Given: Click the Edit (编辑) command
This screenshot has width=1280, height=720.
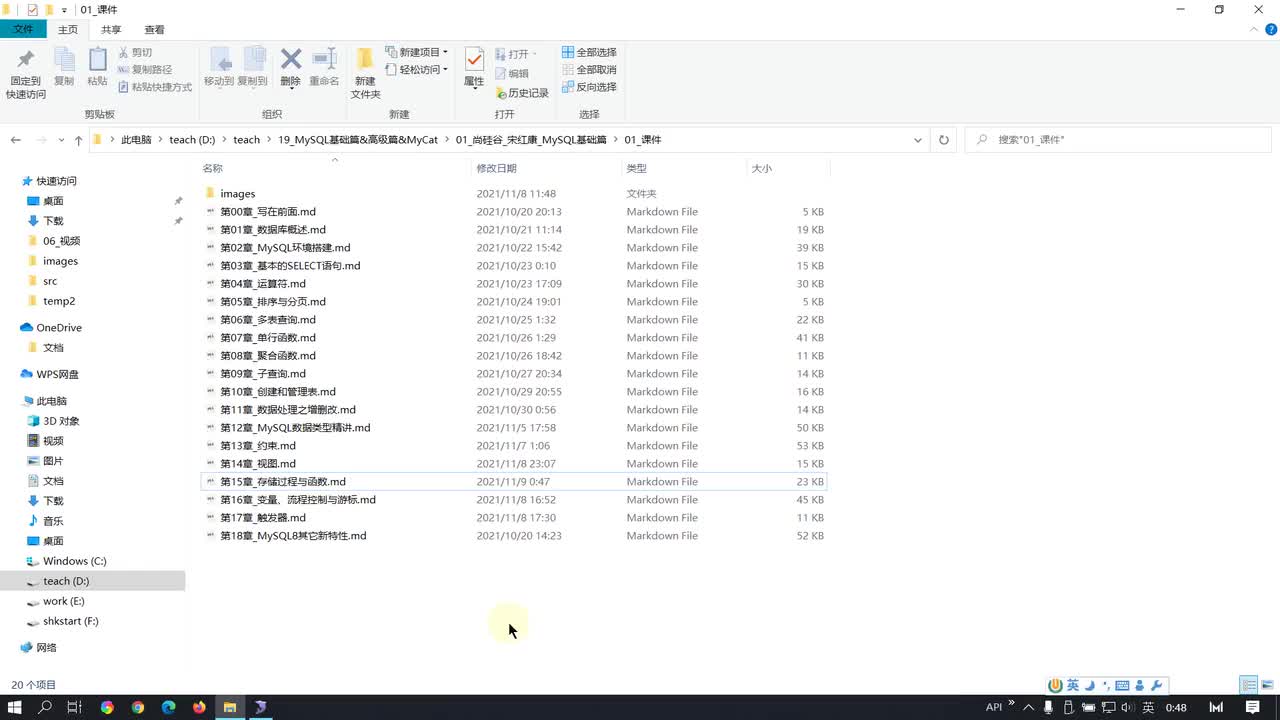Looking at the screenshot, I should point(512,74).
